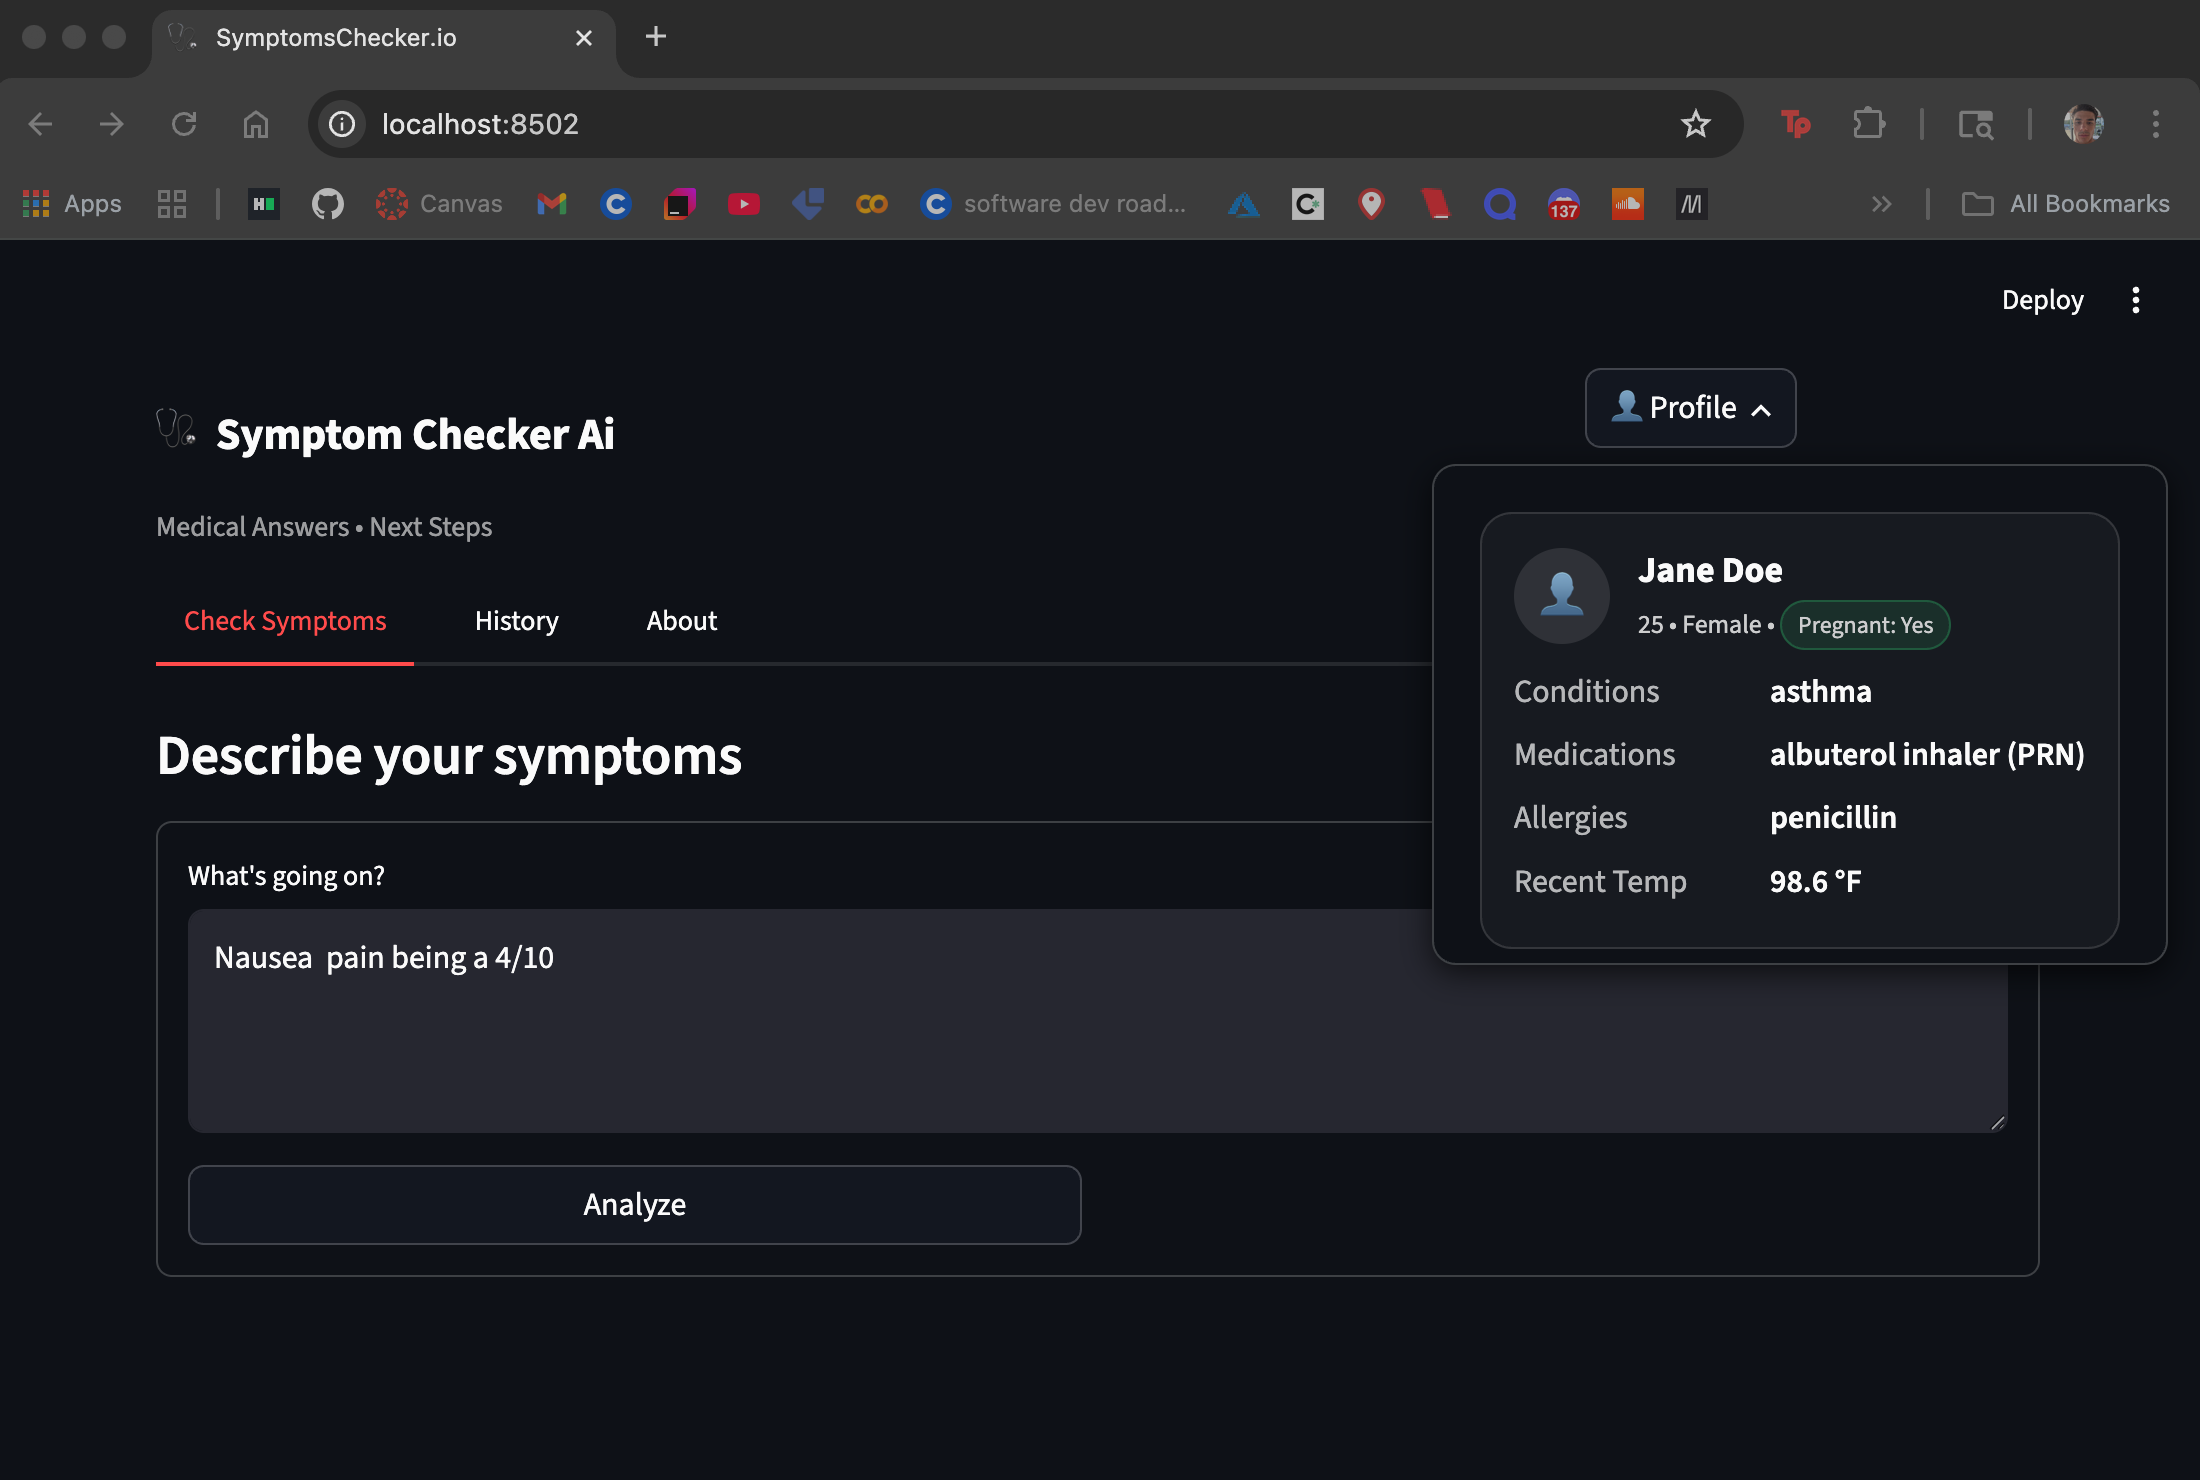Viewport: 2200px width, 1480px height.
Task: Open the About tab
Action: (x=681, y=621)
